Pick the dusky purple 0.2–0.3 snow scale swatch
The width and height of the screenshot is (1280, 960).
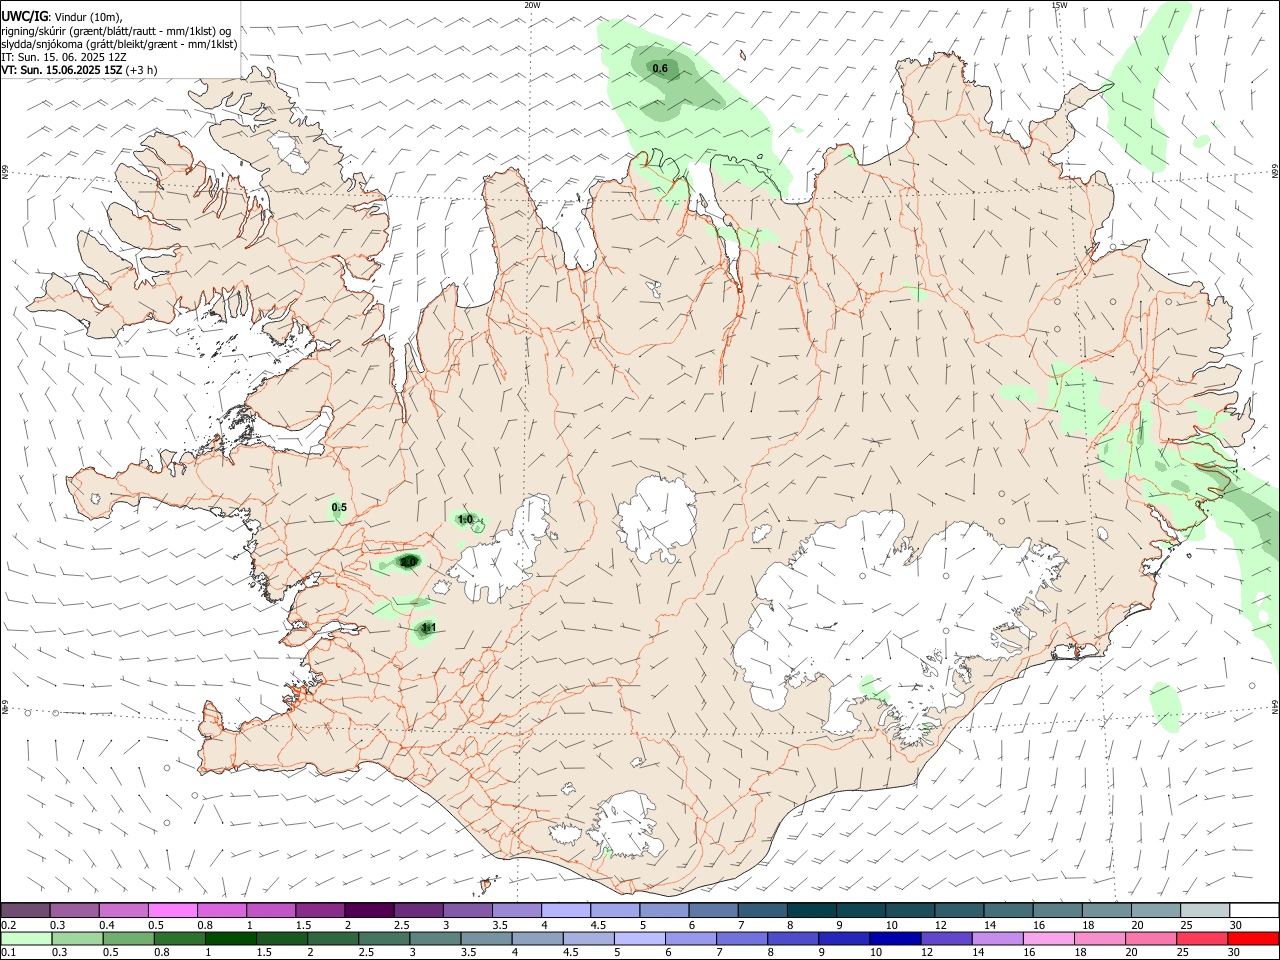25,910
